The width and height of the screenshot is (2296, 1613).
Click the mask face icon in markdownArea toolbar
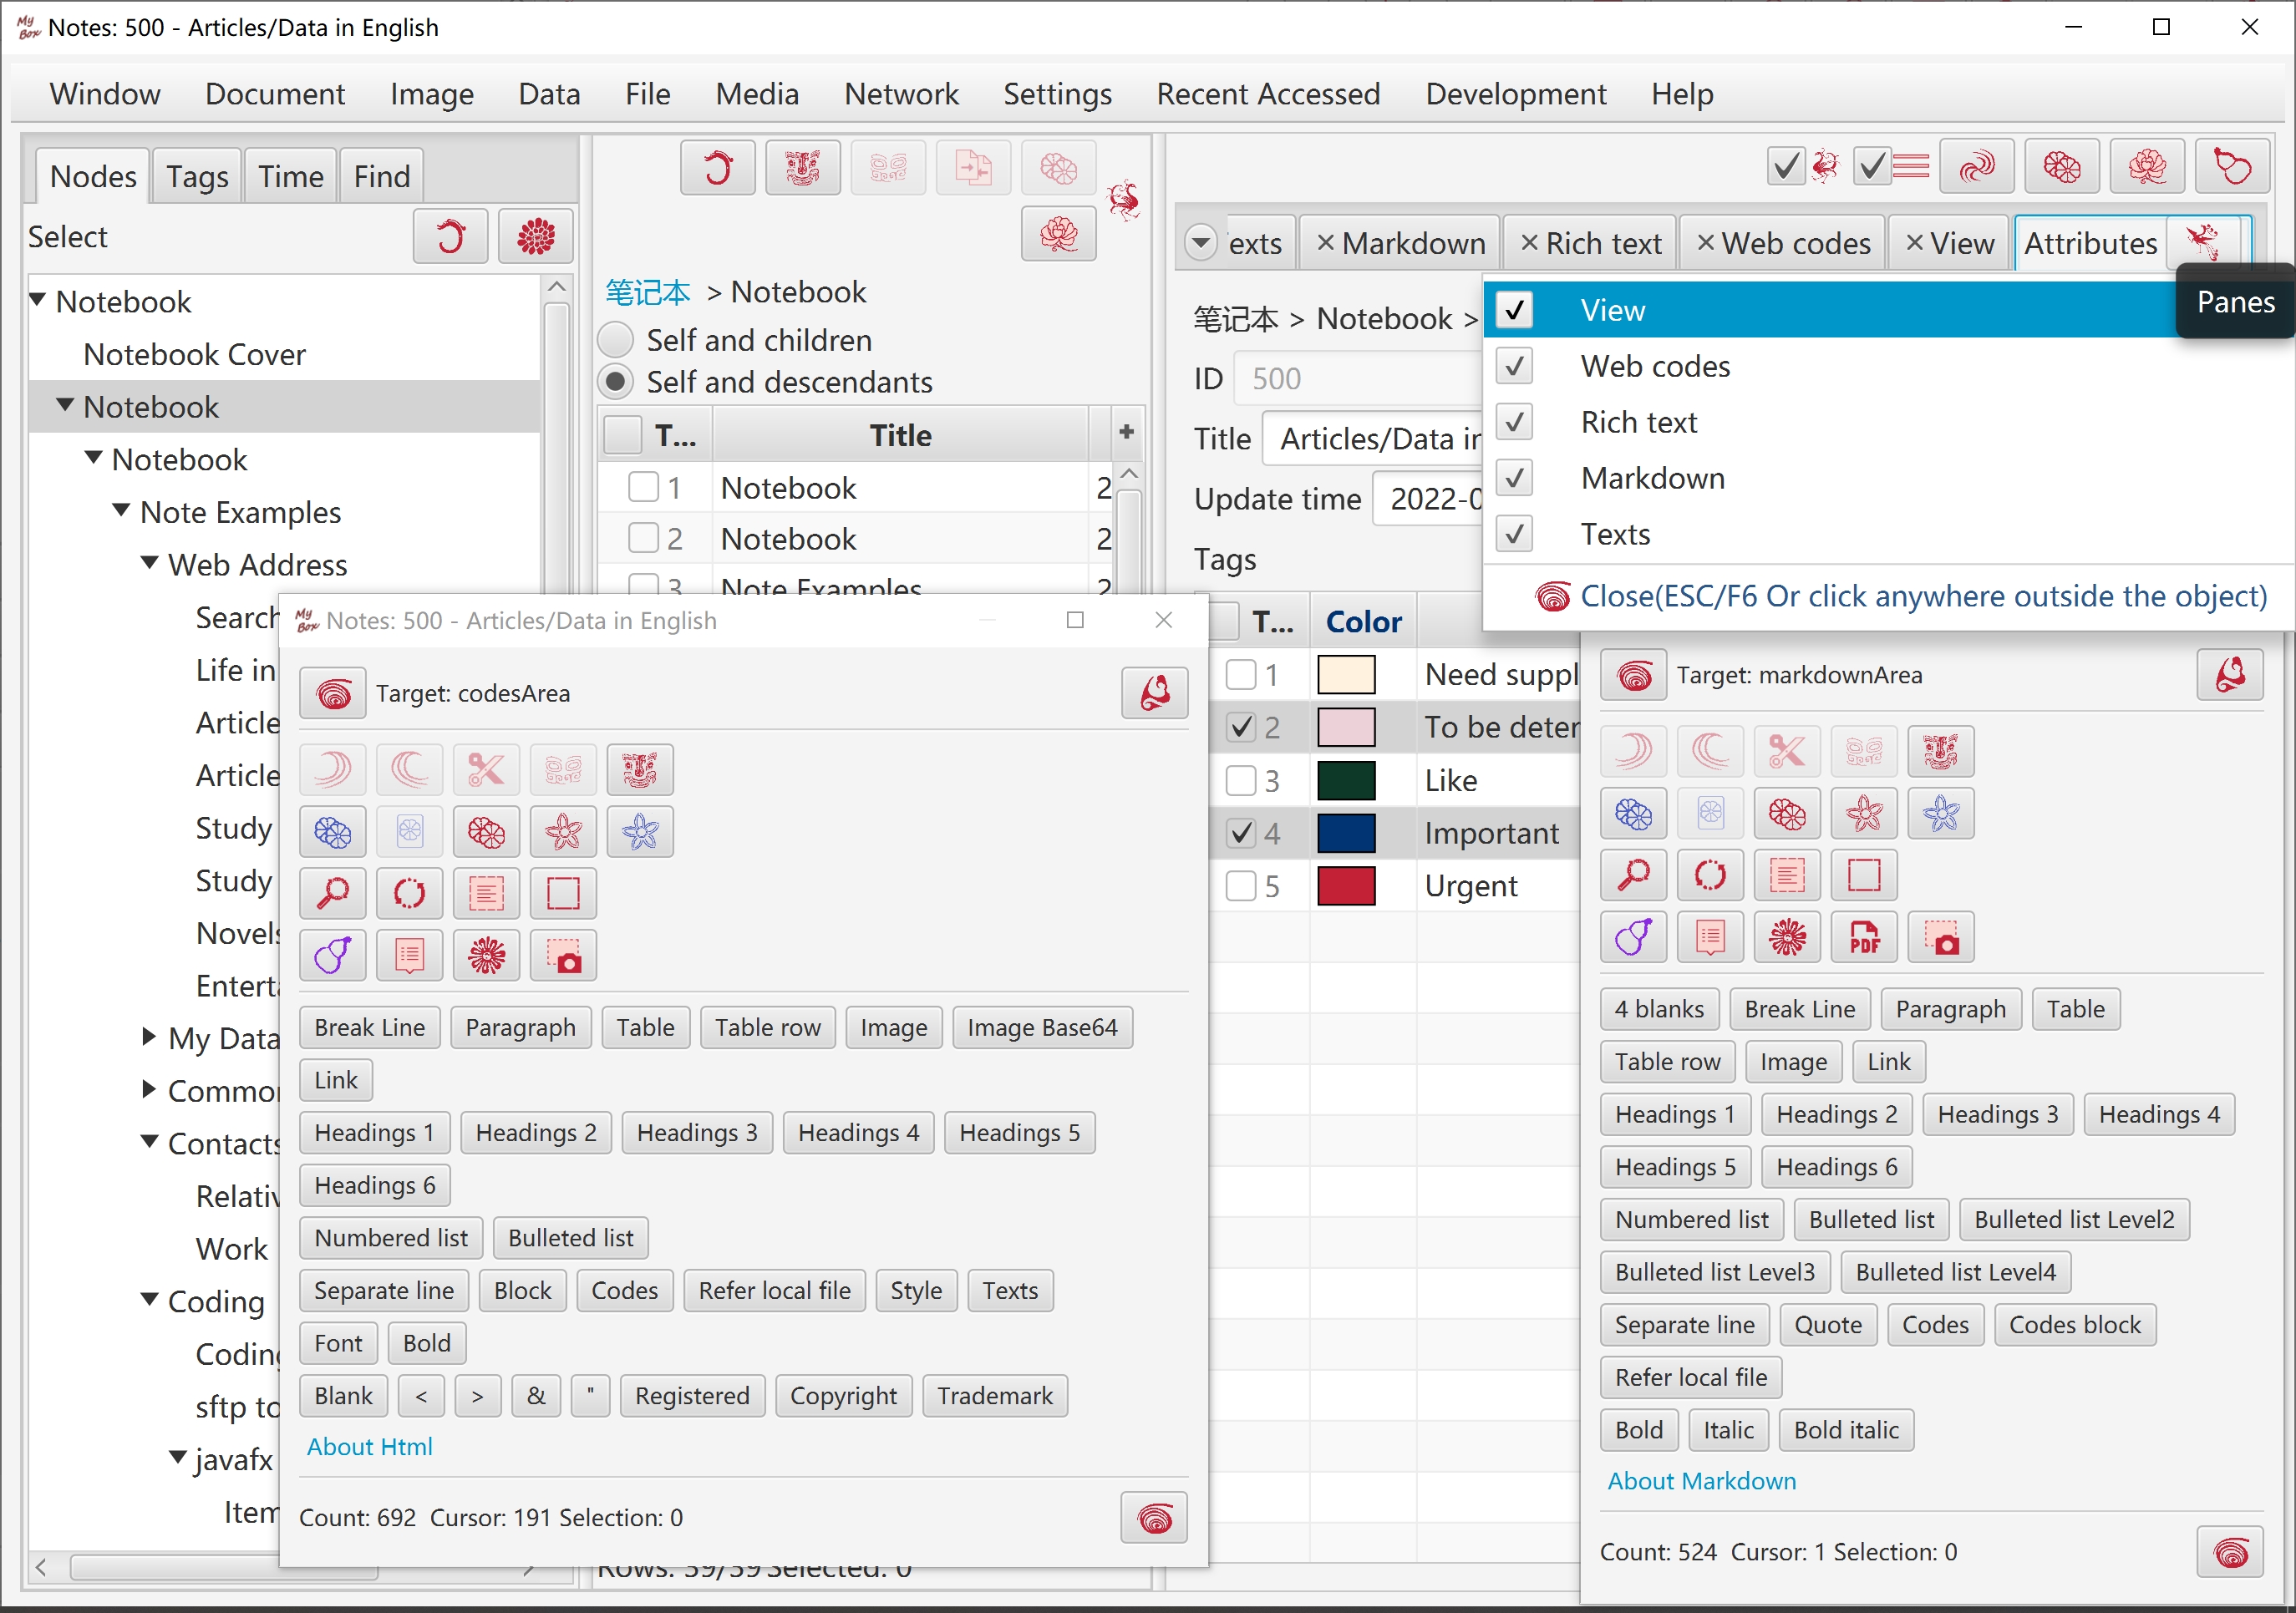click(x=1941, y=751)
